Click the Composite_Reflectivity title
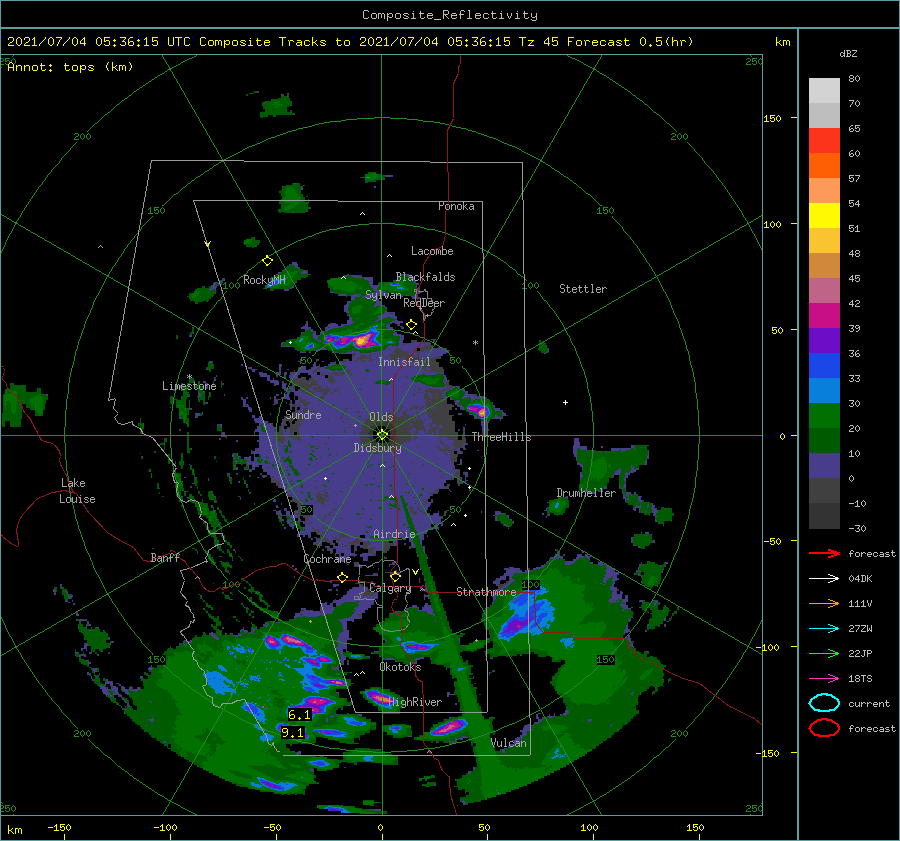 (450, 15)
